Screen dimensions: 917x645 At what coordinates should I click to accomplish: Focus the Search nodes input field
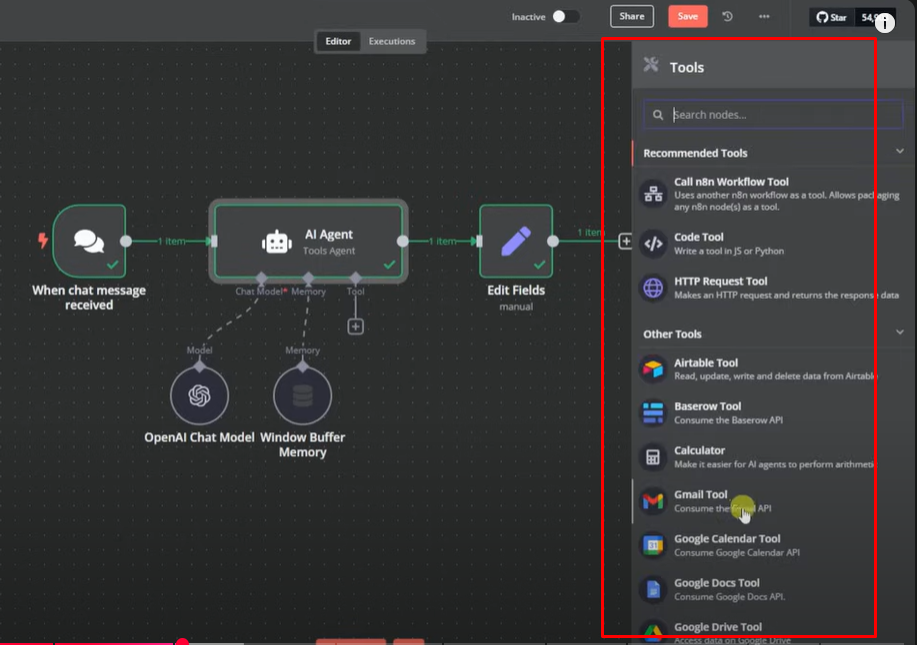773,115
